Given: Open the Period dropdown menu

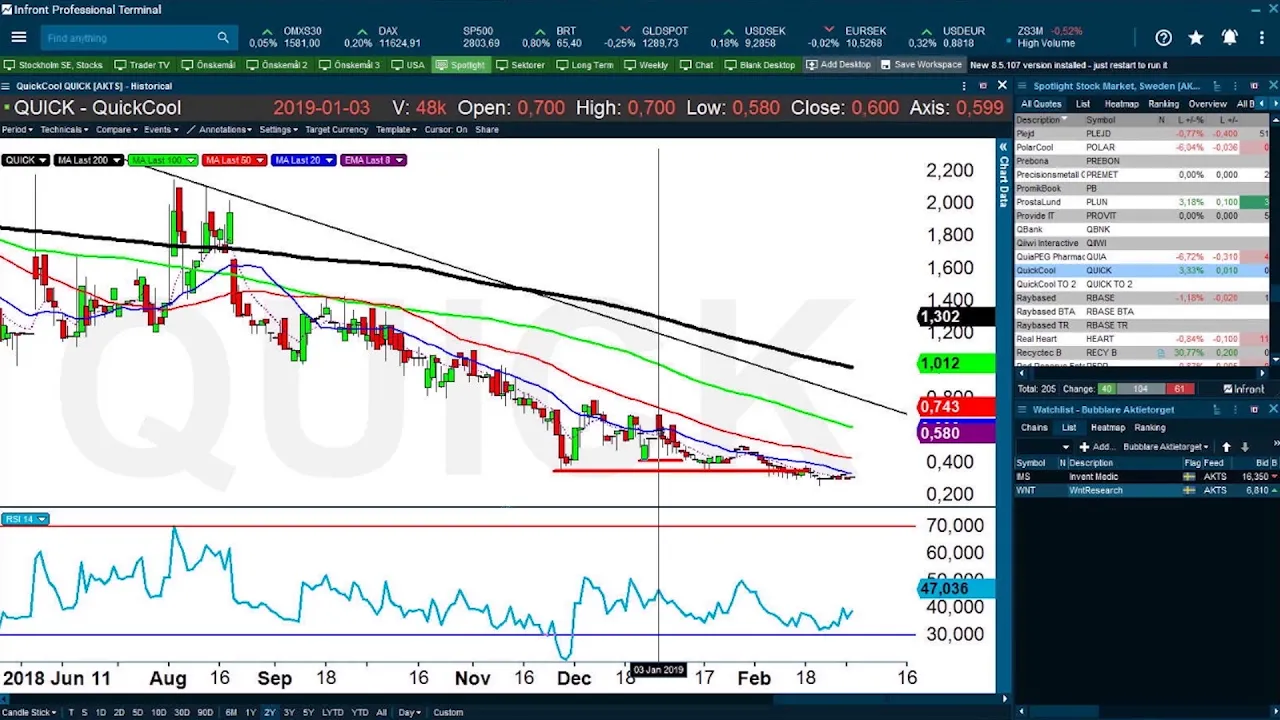Looking at the screenshot, I should [16, 129].
